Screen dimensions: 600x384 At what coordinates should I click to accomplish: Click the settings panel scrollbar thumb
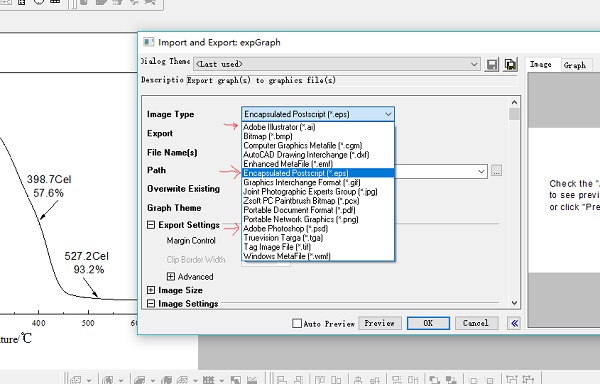(x=514, y=114)
